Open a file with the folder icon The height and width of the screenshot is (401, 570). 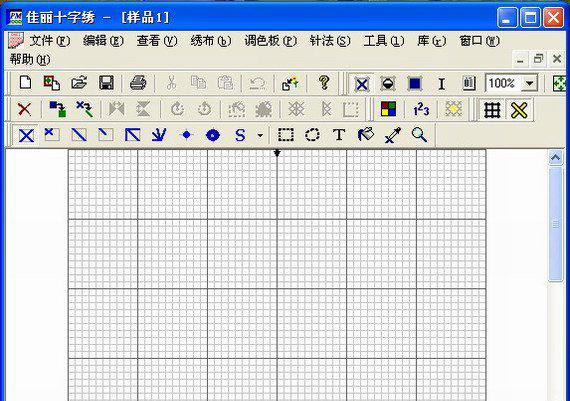pos(79,83)
